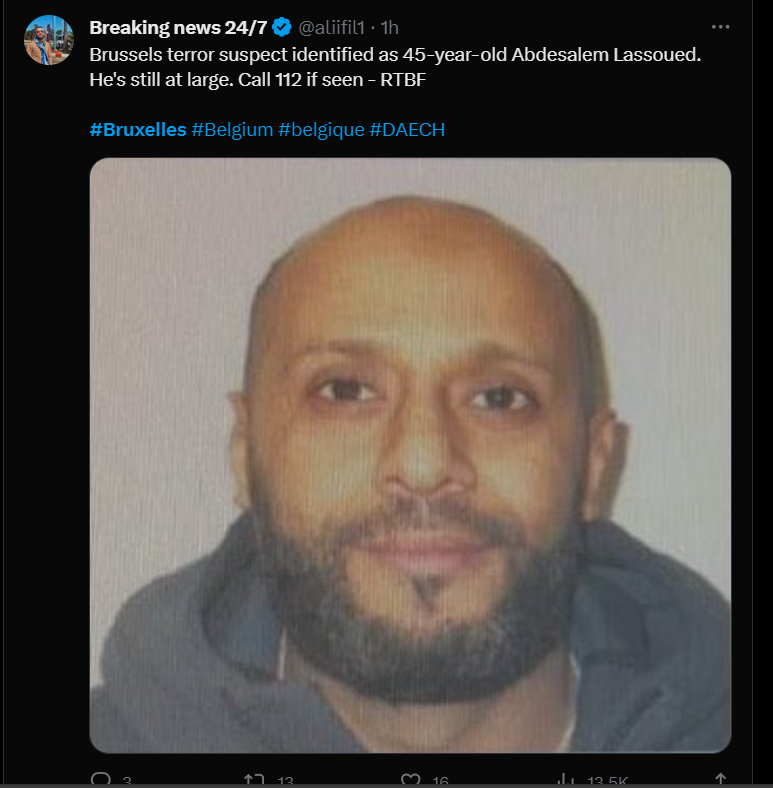Open tweet by clicking its body text
This screenshot has height=788, width=773.
(395, 67)
